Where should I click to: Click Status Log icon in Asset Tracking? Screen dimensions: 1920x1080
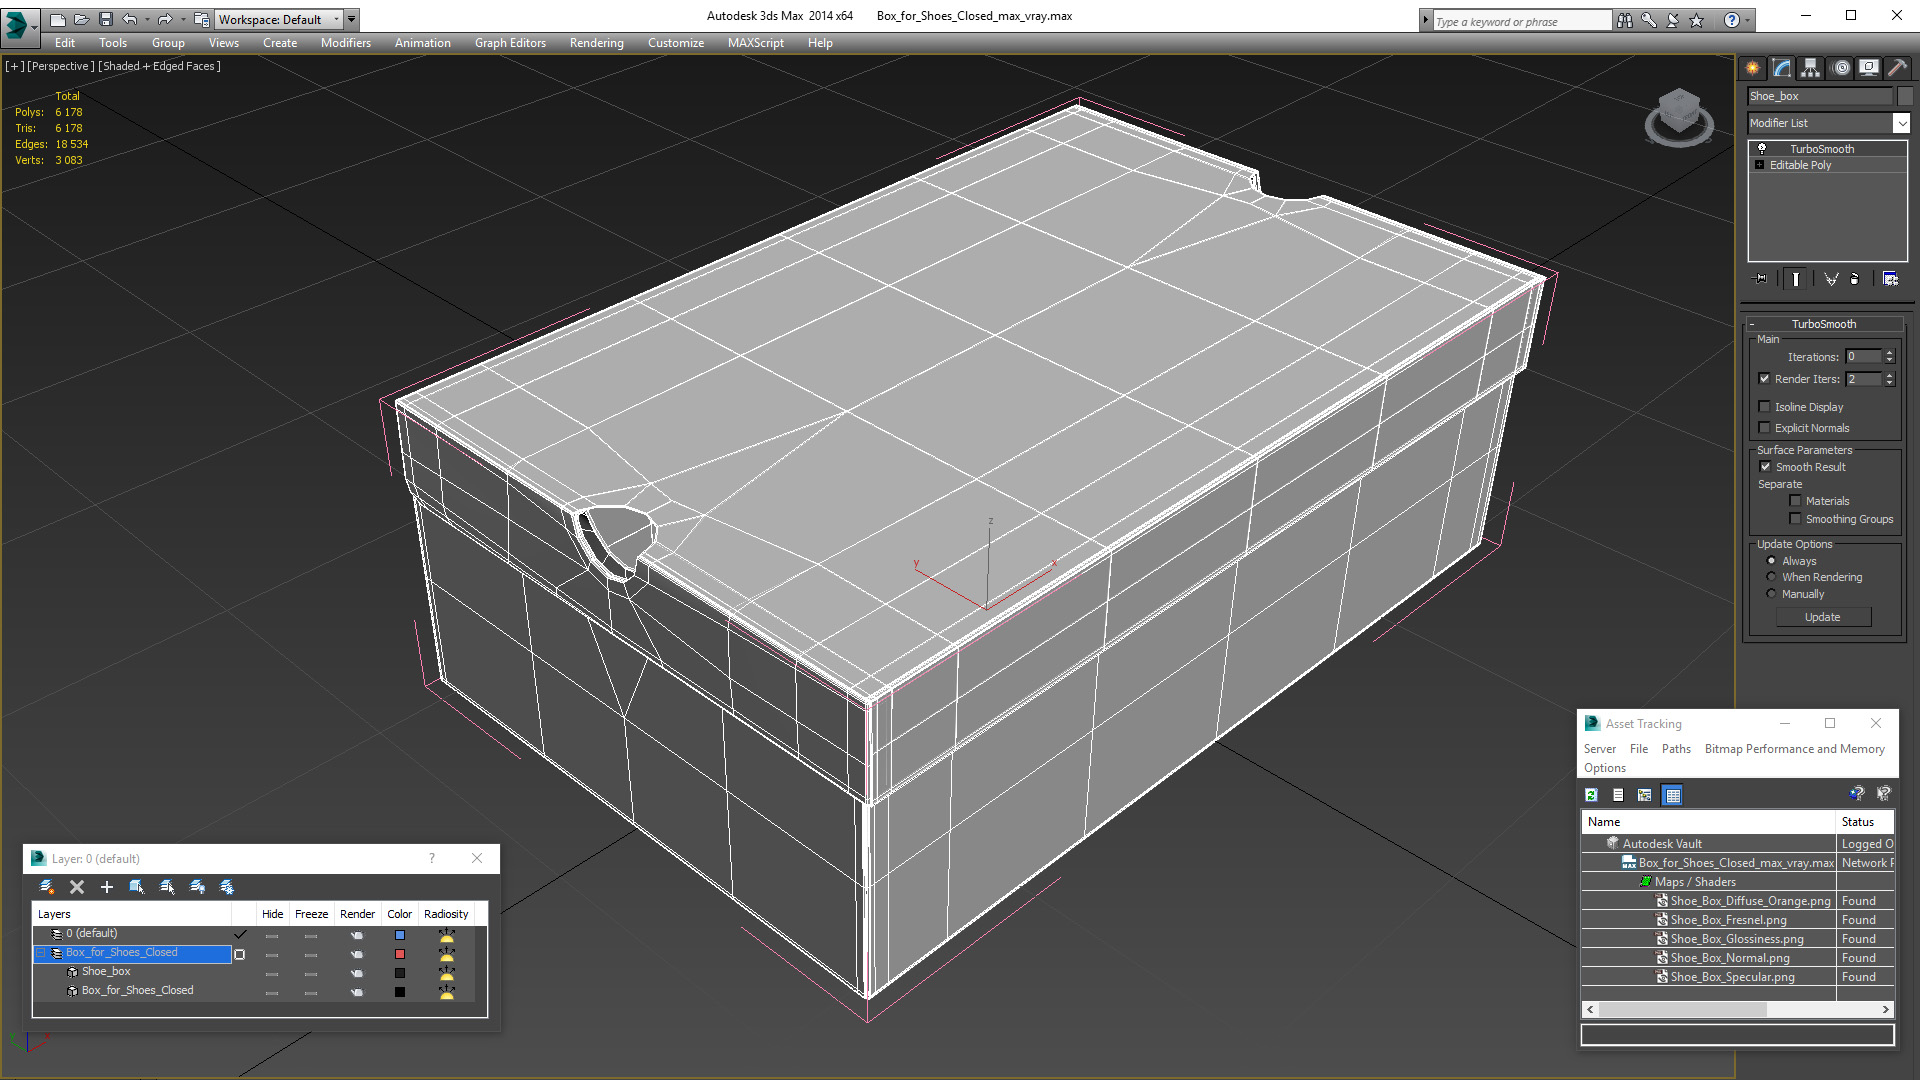pyautogui.click(x=1618, y=795)
